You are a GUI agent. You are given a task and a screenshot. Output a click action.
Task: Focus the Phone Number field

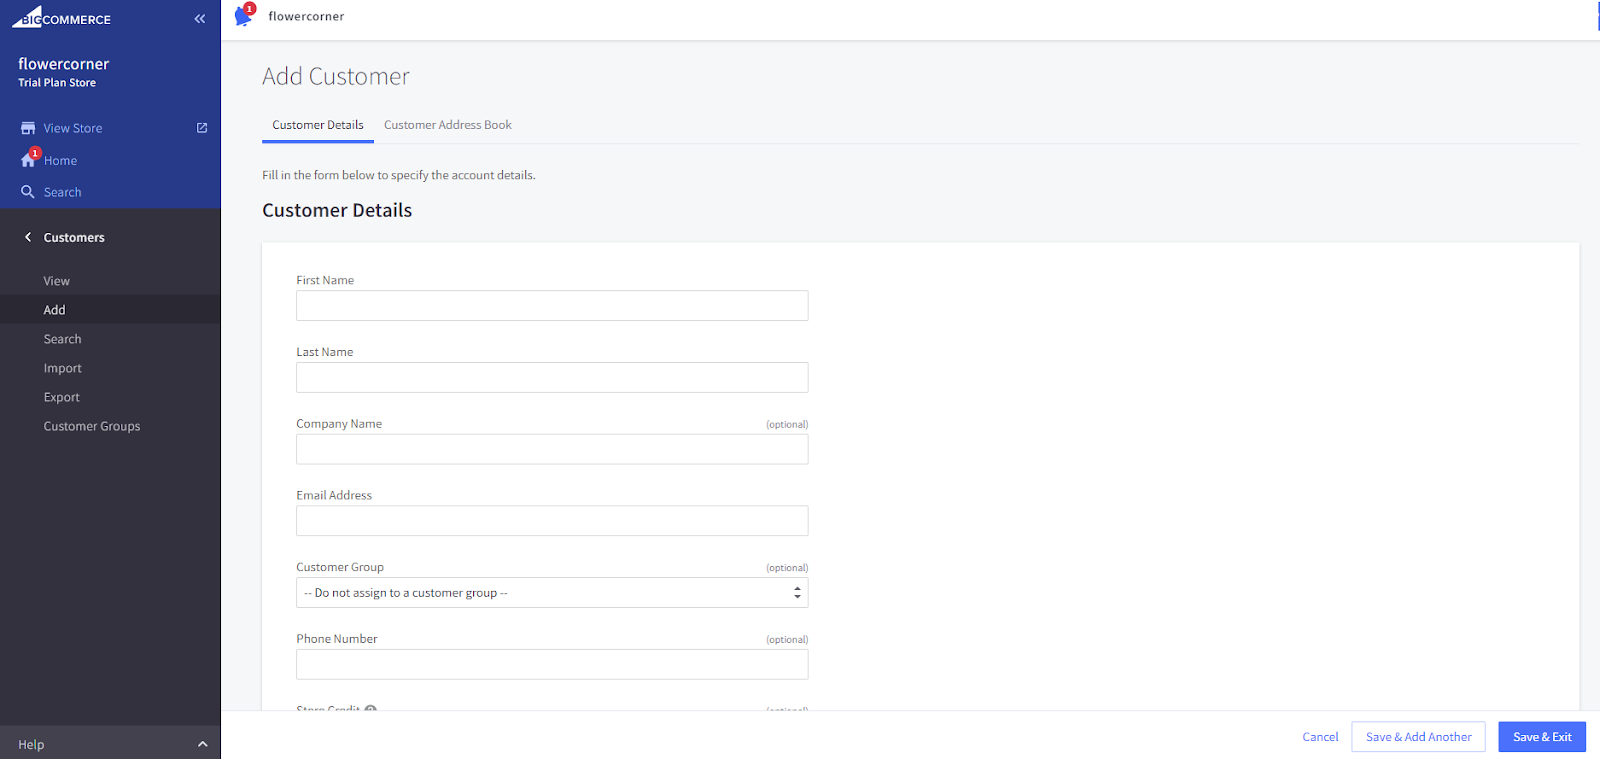pos(552,664)
